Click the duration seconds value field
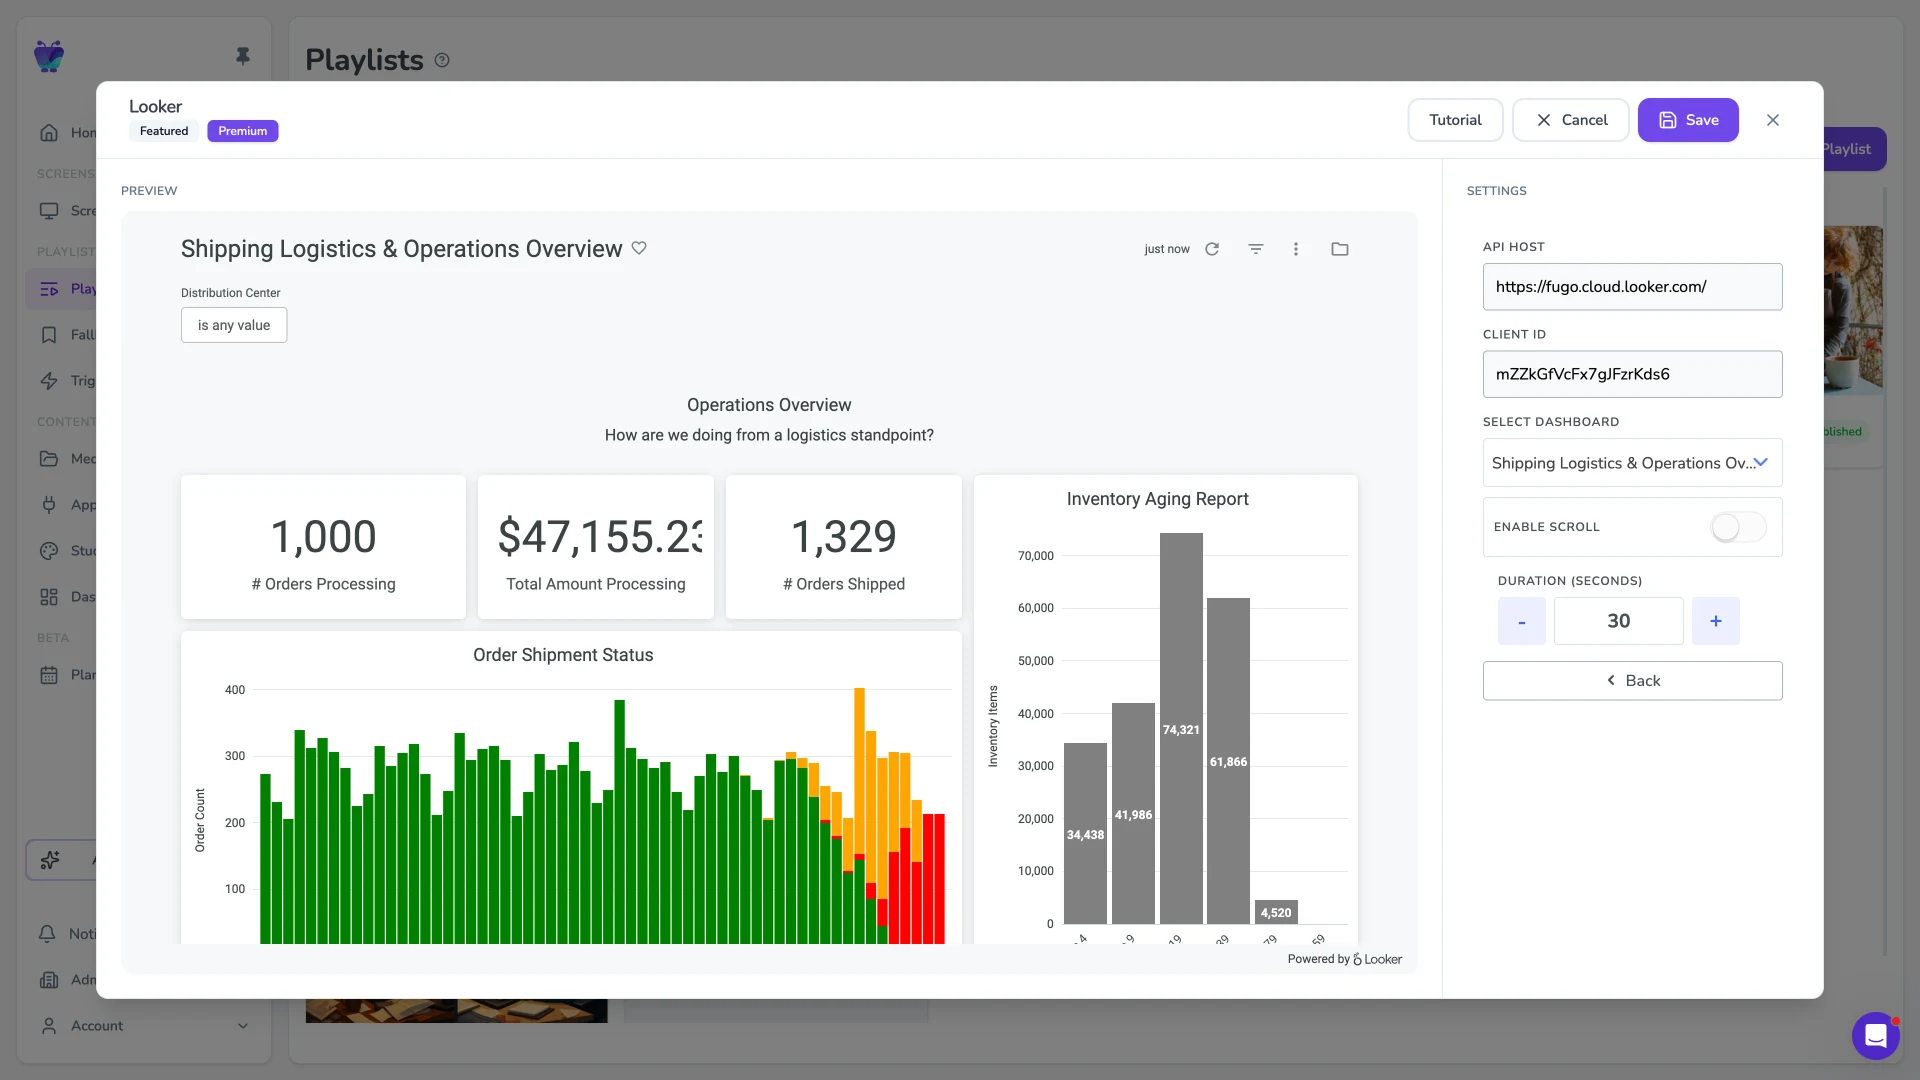Image resolution: width=1920 pixels, height=1080 pixels. pos(1618,621)
